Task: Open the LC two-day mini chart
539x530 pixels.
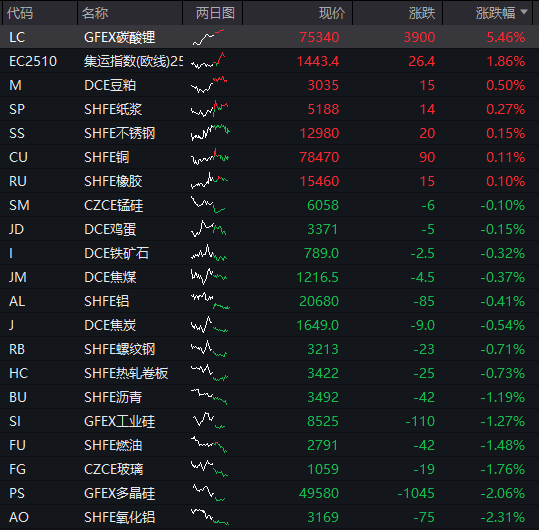Action: 209,37
